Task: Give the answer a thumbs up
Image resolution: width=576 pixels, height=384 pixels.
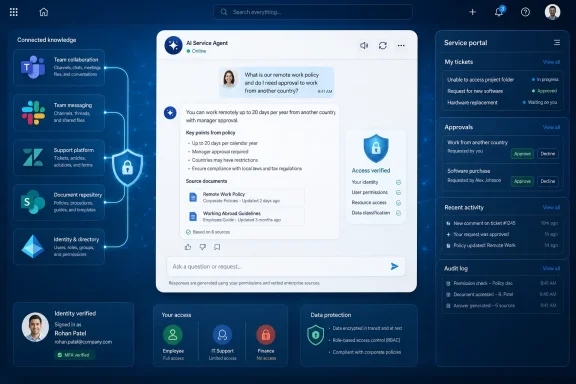Action: pyautogui.click(x=188, y=247)
